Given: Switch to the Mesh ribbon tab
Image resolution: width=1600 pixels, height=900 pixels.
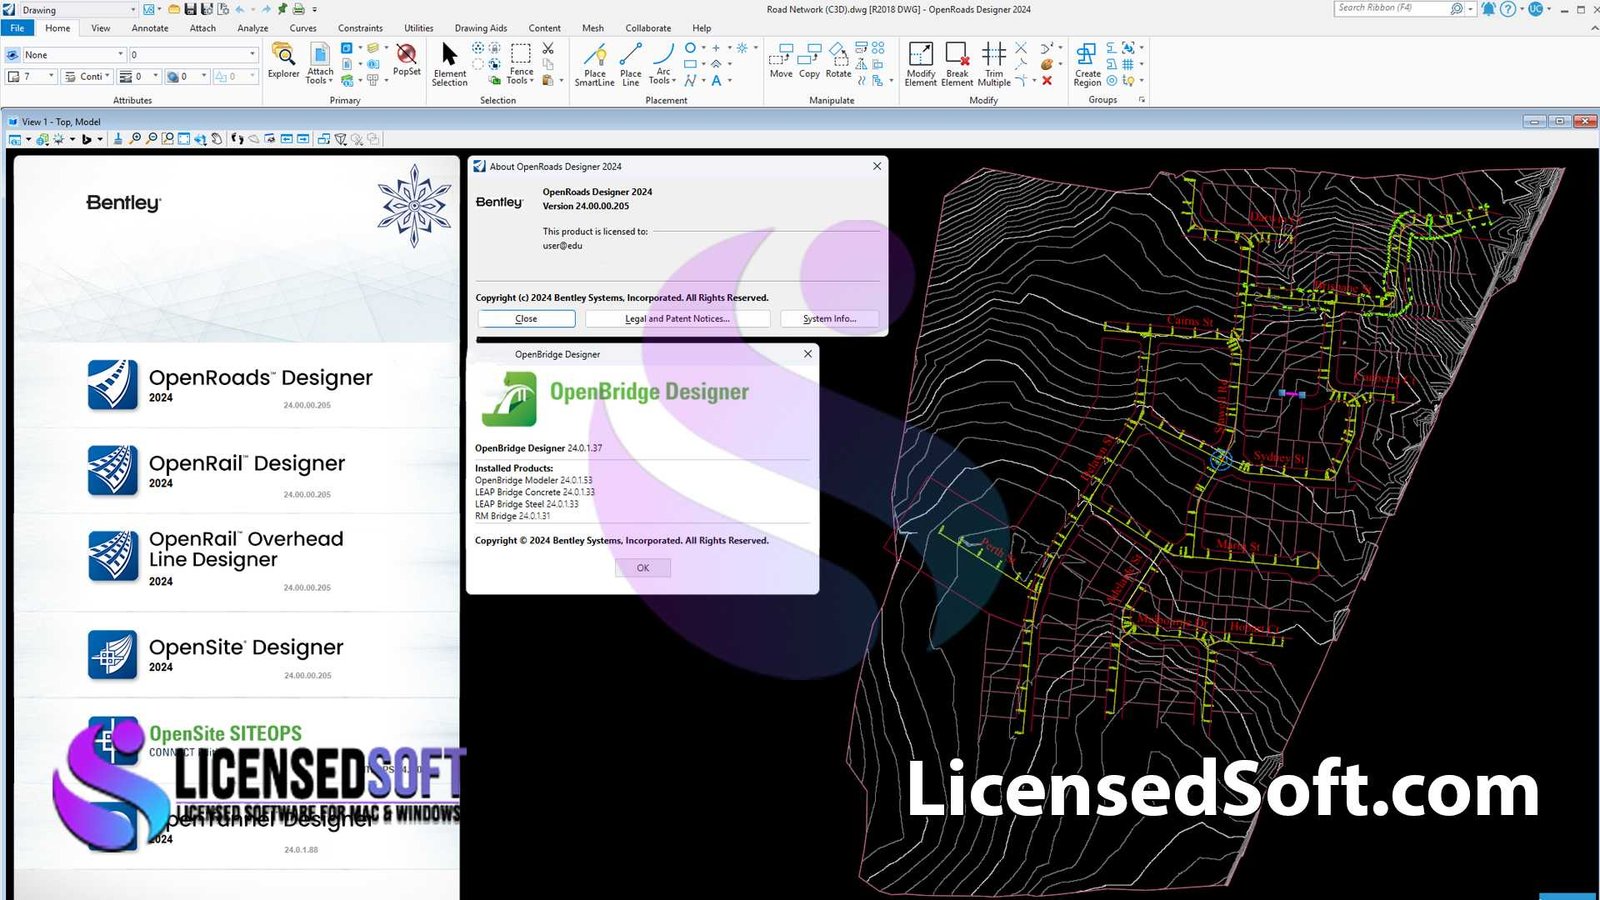Looking at the screenshot, I should click(593, 28).
